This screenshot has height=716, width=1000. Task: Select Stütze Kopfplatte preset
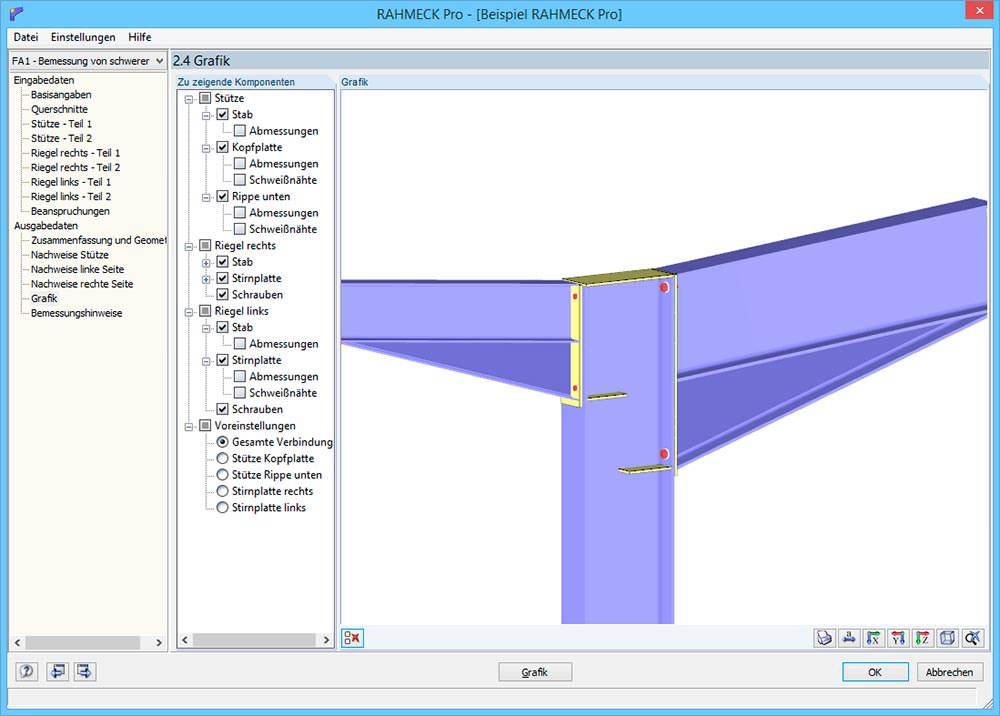click(222, 458)
